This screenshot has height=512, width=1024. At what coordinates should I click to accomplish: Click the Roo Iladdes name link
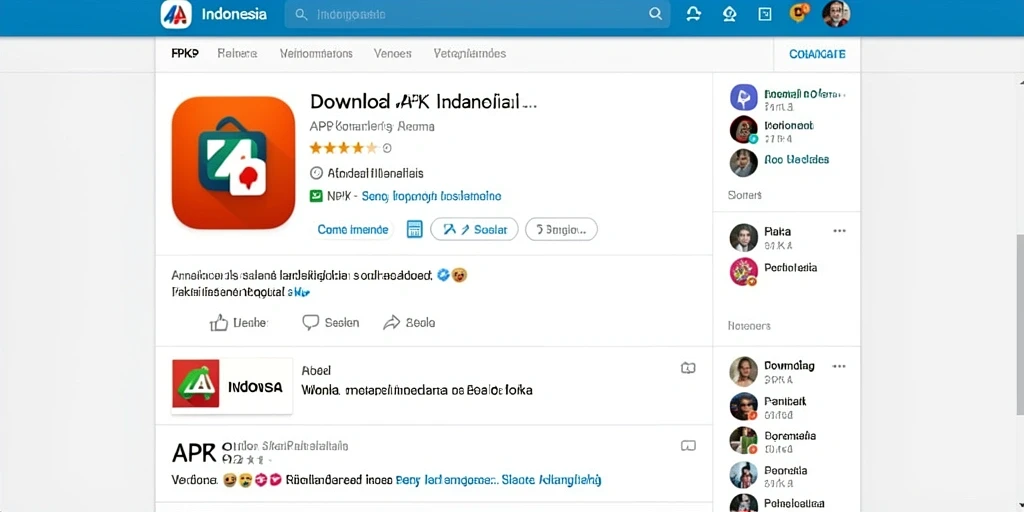[x=796, y=159]
